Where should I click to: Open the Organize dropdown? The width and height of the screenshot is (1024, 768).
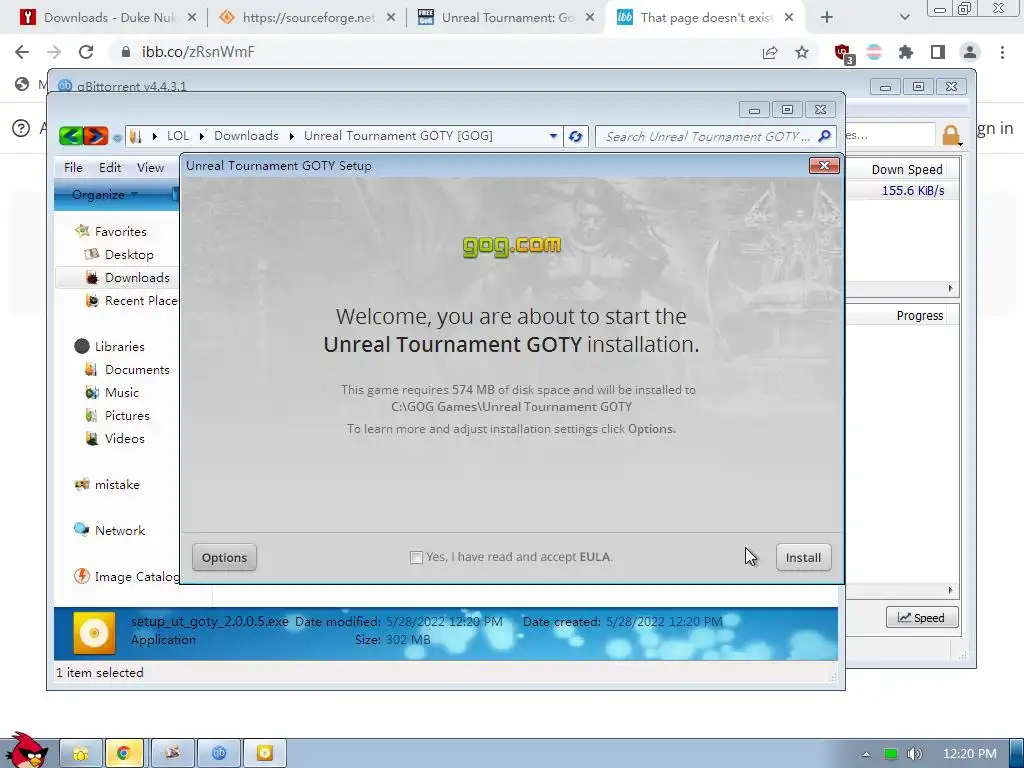104,194
